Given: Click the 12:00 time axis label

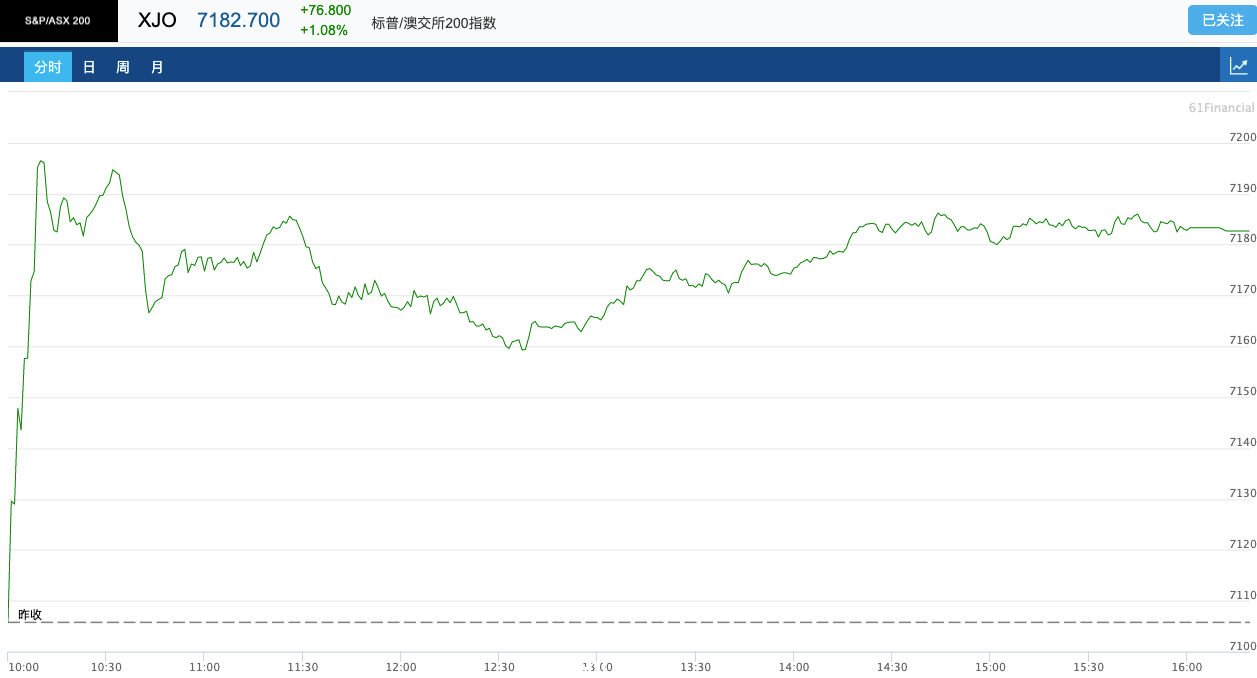Looking at the screenshot, I should pos(400,667).
